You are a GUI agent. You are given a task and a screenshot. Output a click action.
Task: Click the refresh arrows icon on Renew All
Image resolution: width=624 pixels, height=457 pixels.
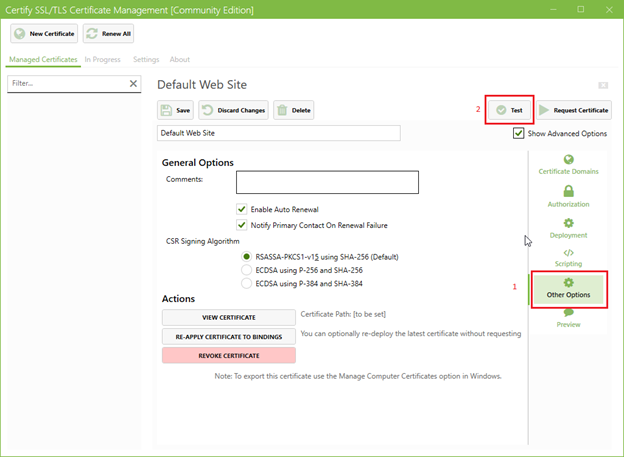pos(92,33)
